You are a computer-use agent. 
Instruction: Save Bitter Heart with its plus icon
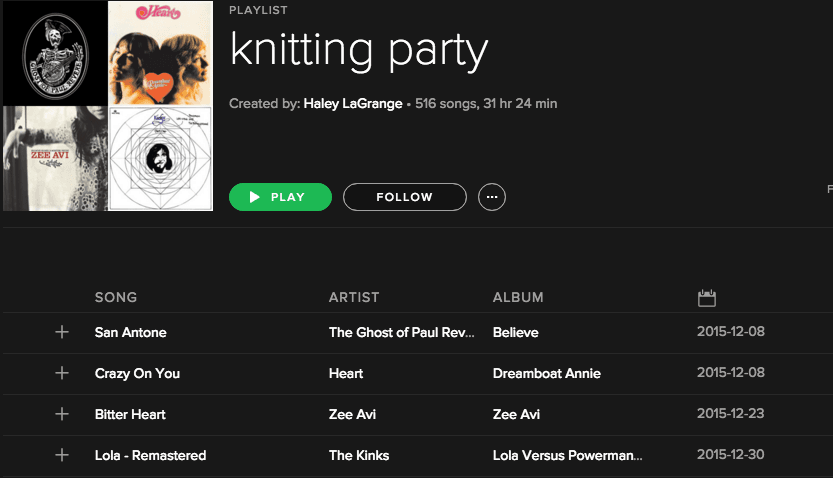coord(62,414)
